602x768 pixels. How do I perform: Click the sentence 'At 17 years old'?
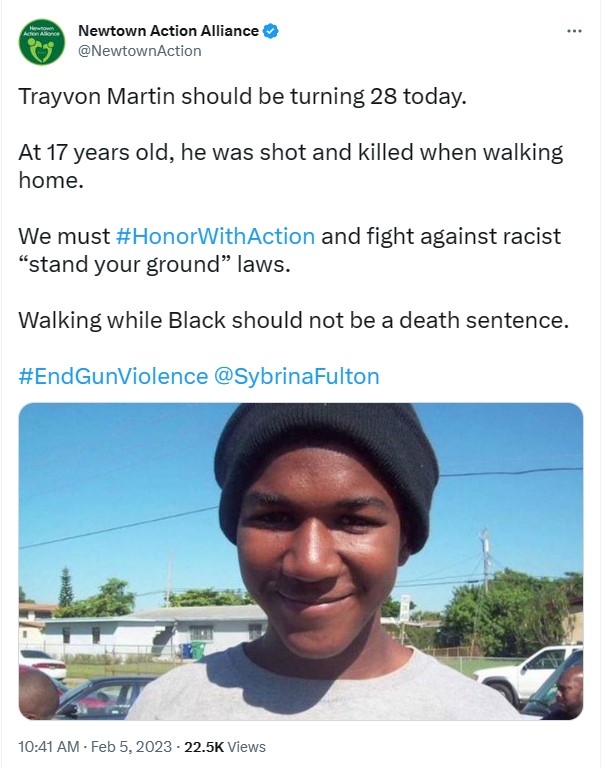(x=96, y=152)
